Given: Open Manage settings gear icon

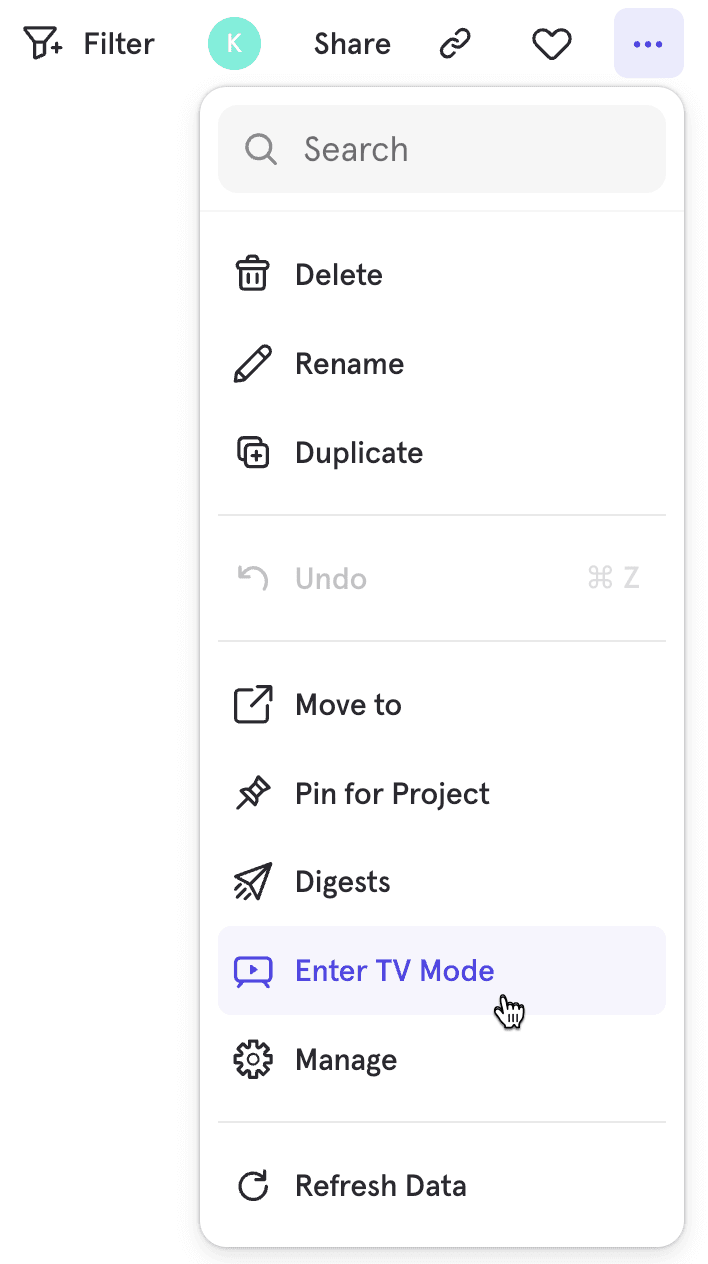Looking at the screenshot, I should [252, 1060].
